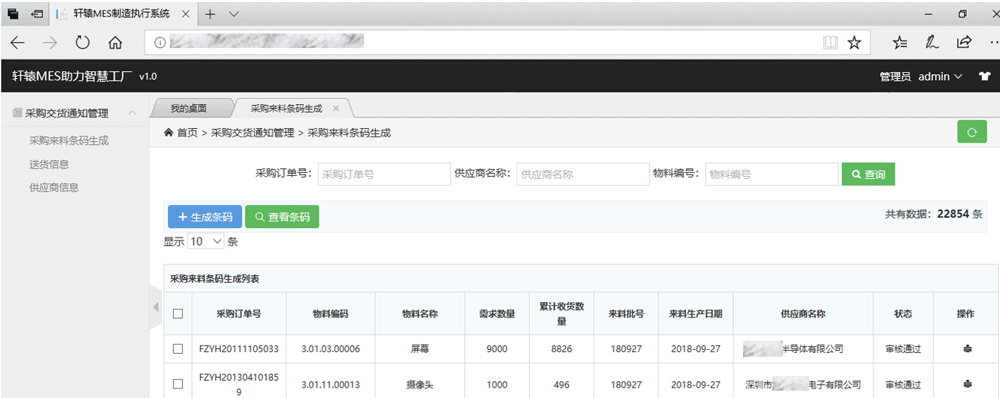Click print icon for the 屏幕 row
This screenshot has height=398, width=1000.
click(x=966, y=349)
